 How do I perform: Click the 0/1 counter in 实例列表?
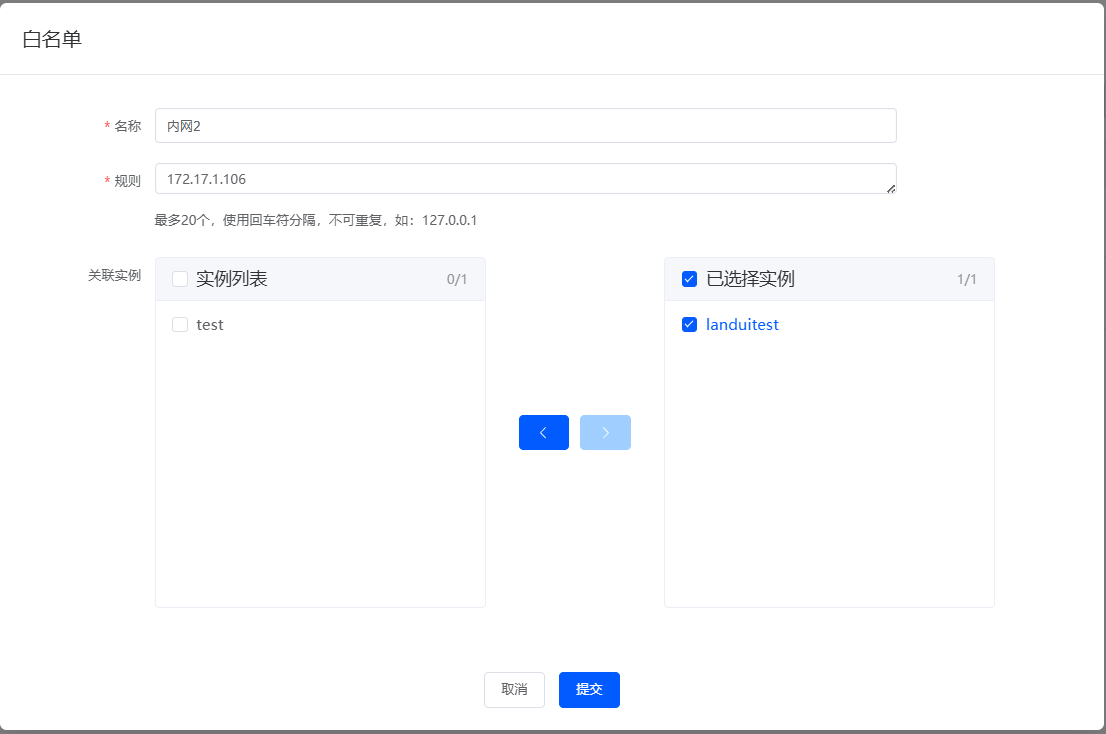[x=457, y=279]
